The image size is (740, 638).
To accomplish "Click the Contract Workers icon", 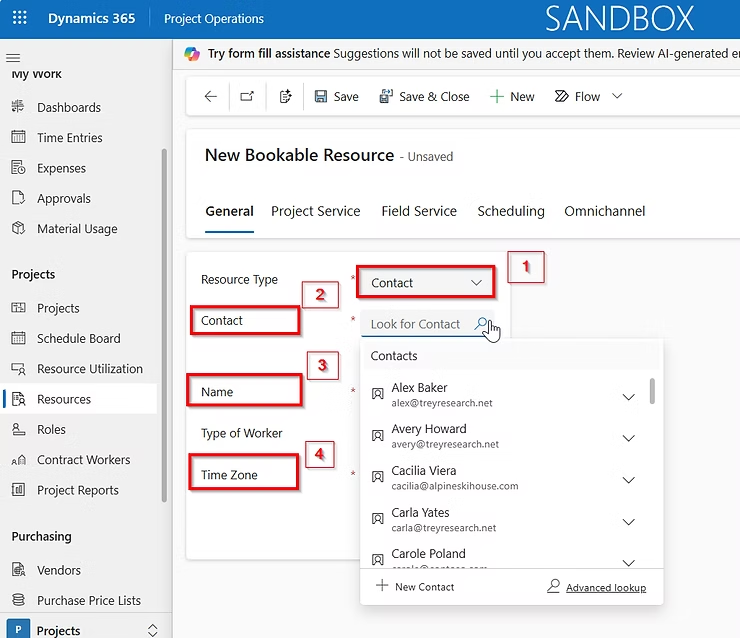I will pyautogui.click(x=18, y=460).
